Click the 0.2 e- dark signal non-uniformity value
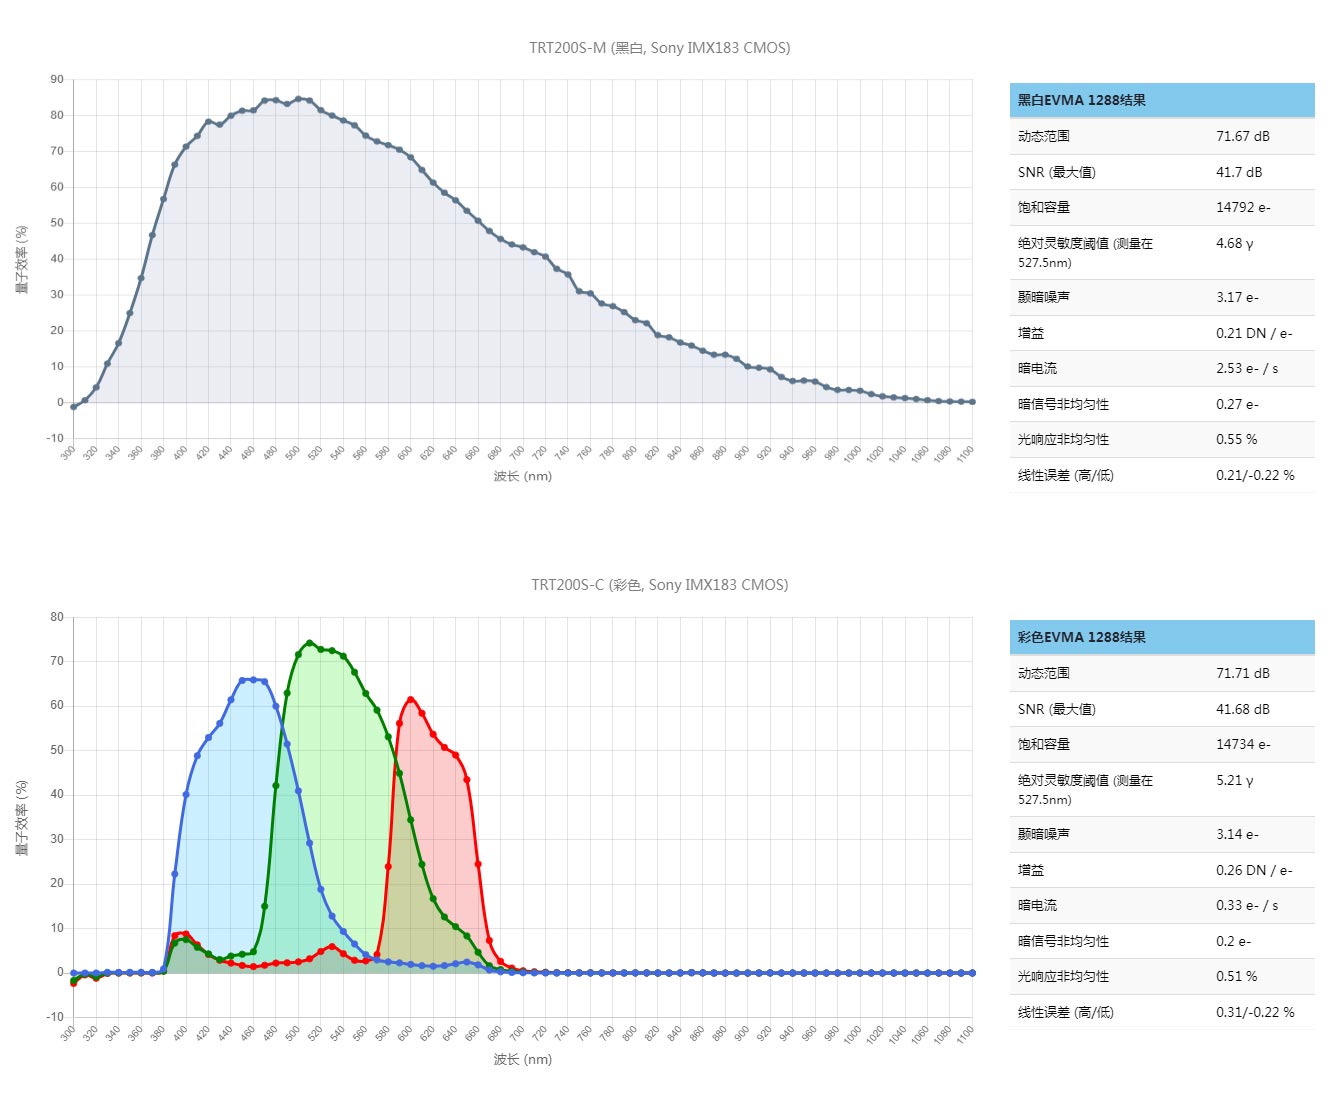The width and height of the screenshot is (1341, 1112). tap(1233, 941)
